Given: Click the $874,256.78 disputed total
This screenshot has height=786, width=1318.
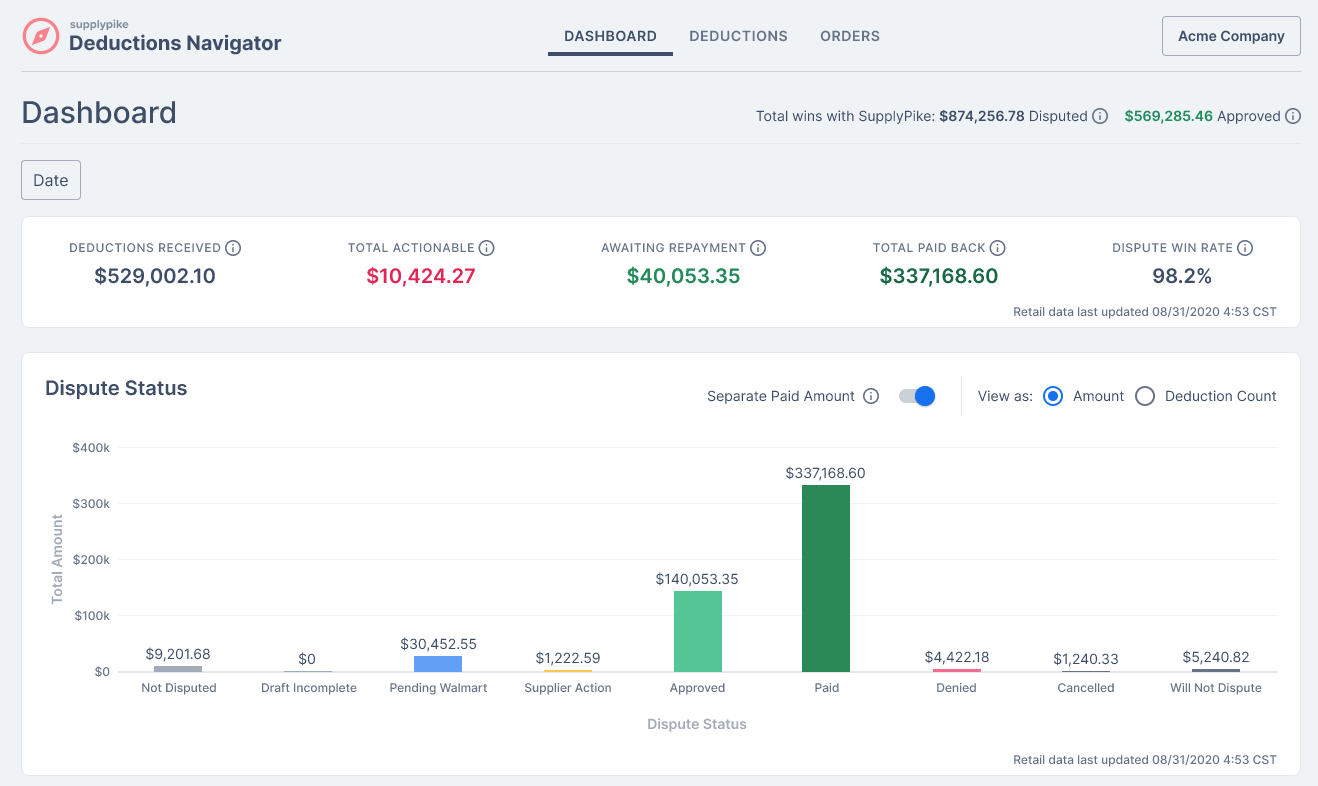Looking at the screenshot, I should tap(982, 116).
